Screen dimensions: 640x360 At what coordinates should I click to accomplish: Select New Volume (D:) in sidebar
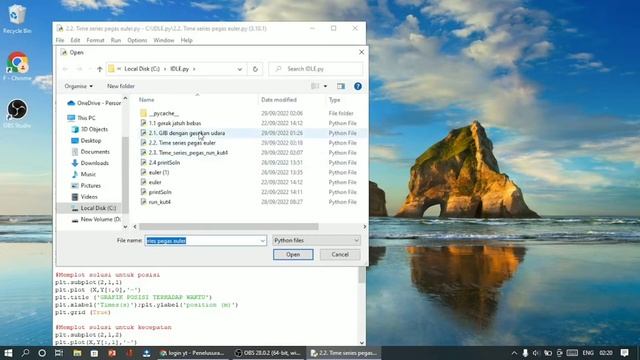click(96, 219)
